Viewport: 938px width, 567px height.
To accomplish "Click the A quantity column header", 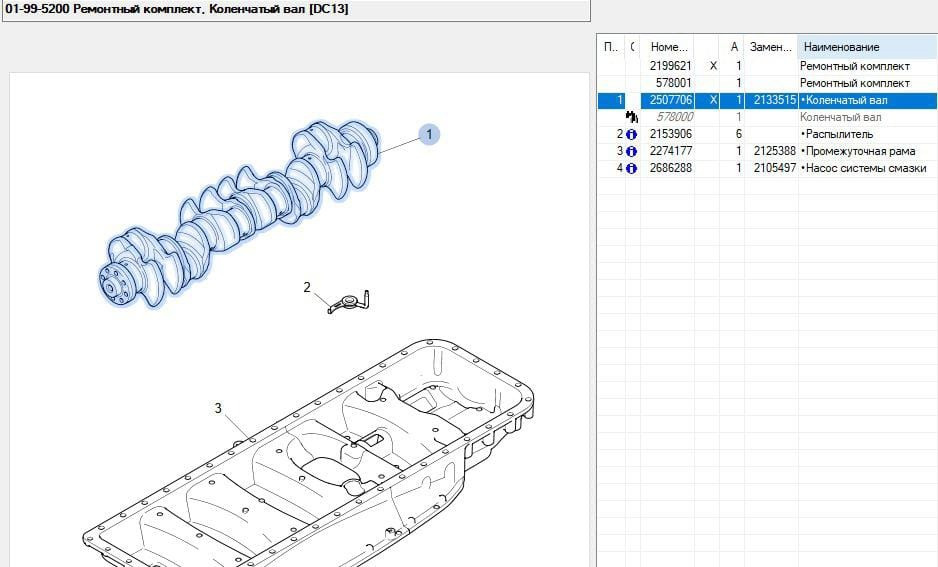I will tap(734, 47).
